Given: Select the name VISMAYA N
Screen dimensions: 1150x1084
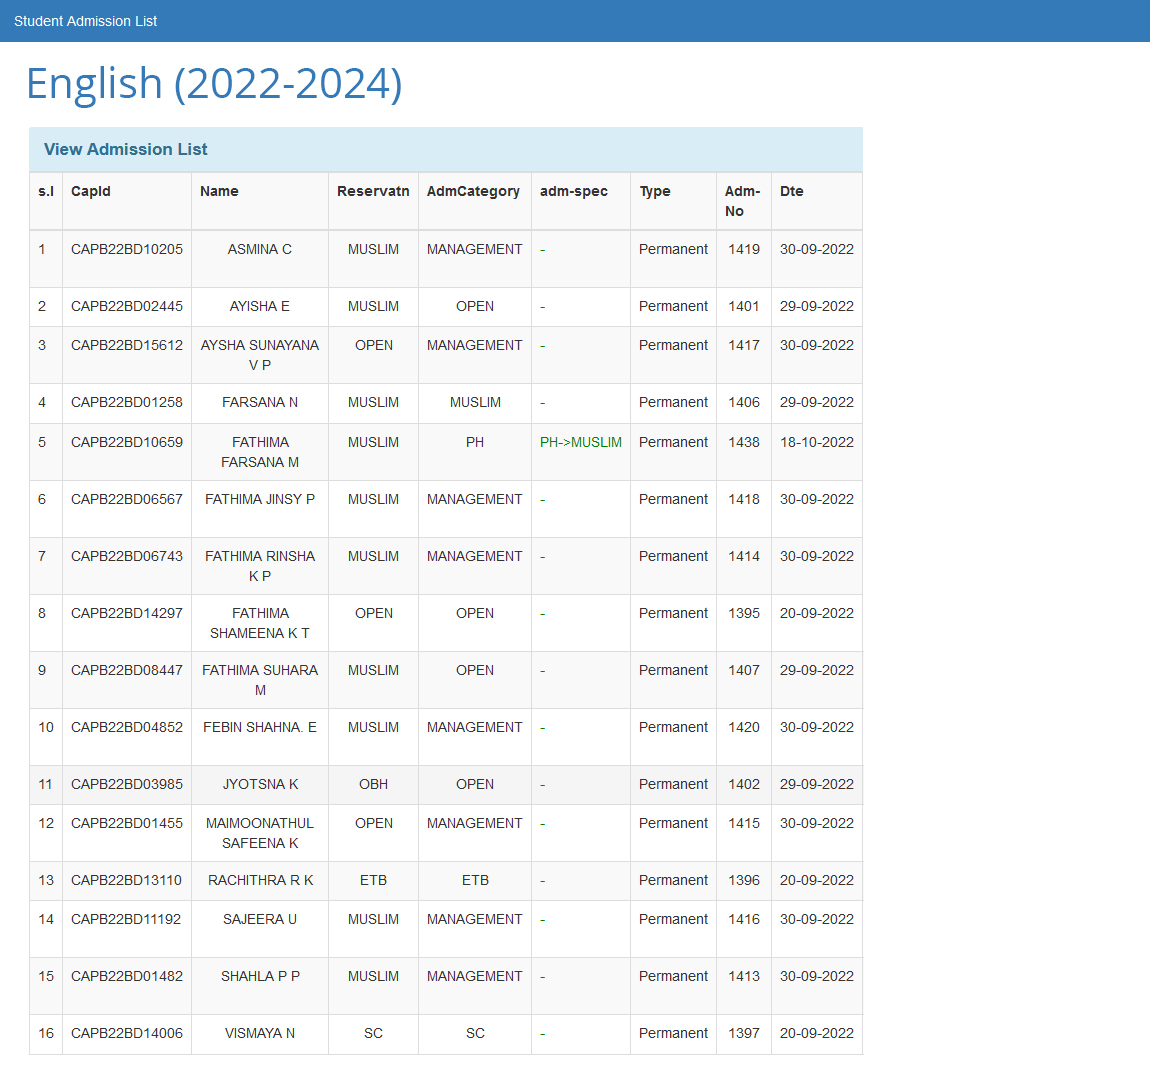Looking at the screenshot, I should click(x=260, y=1033).
